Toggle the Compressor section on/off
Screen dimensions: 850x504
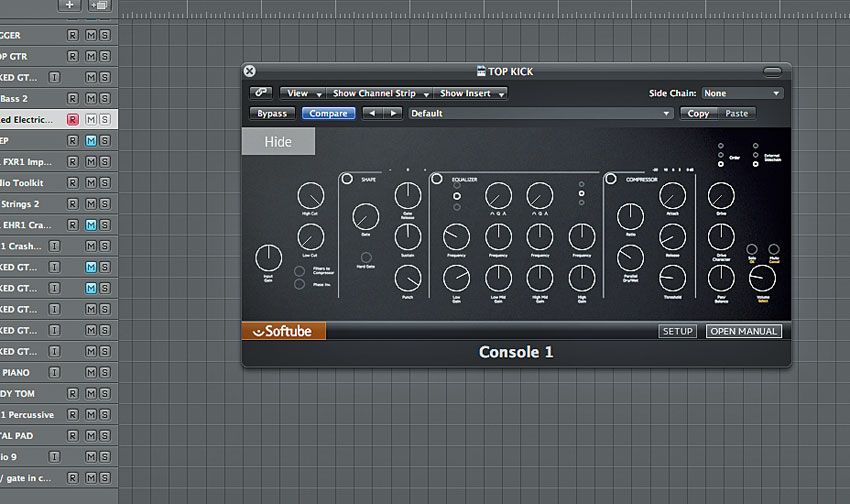point(611,178)
